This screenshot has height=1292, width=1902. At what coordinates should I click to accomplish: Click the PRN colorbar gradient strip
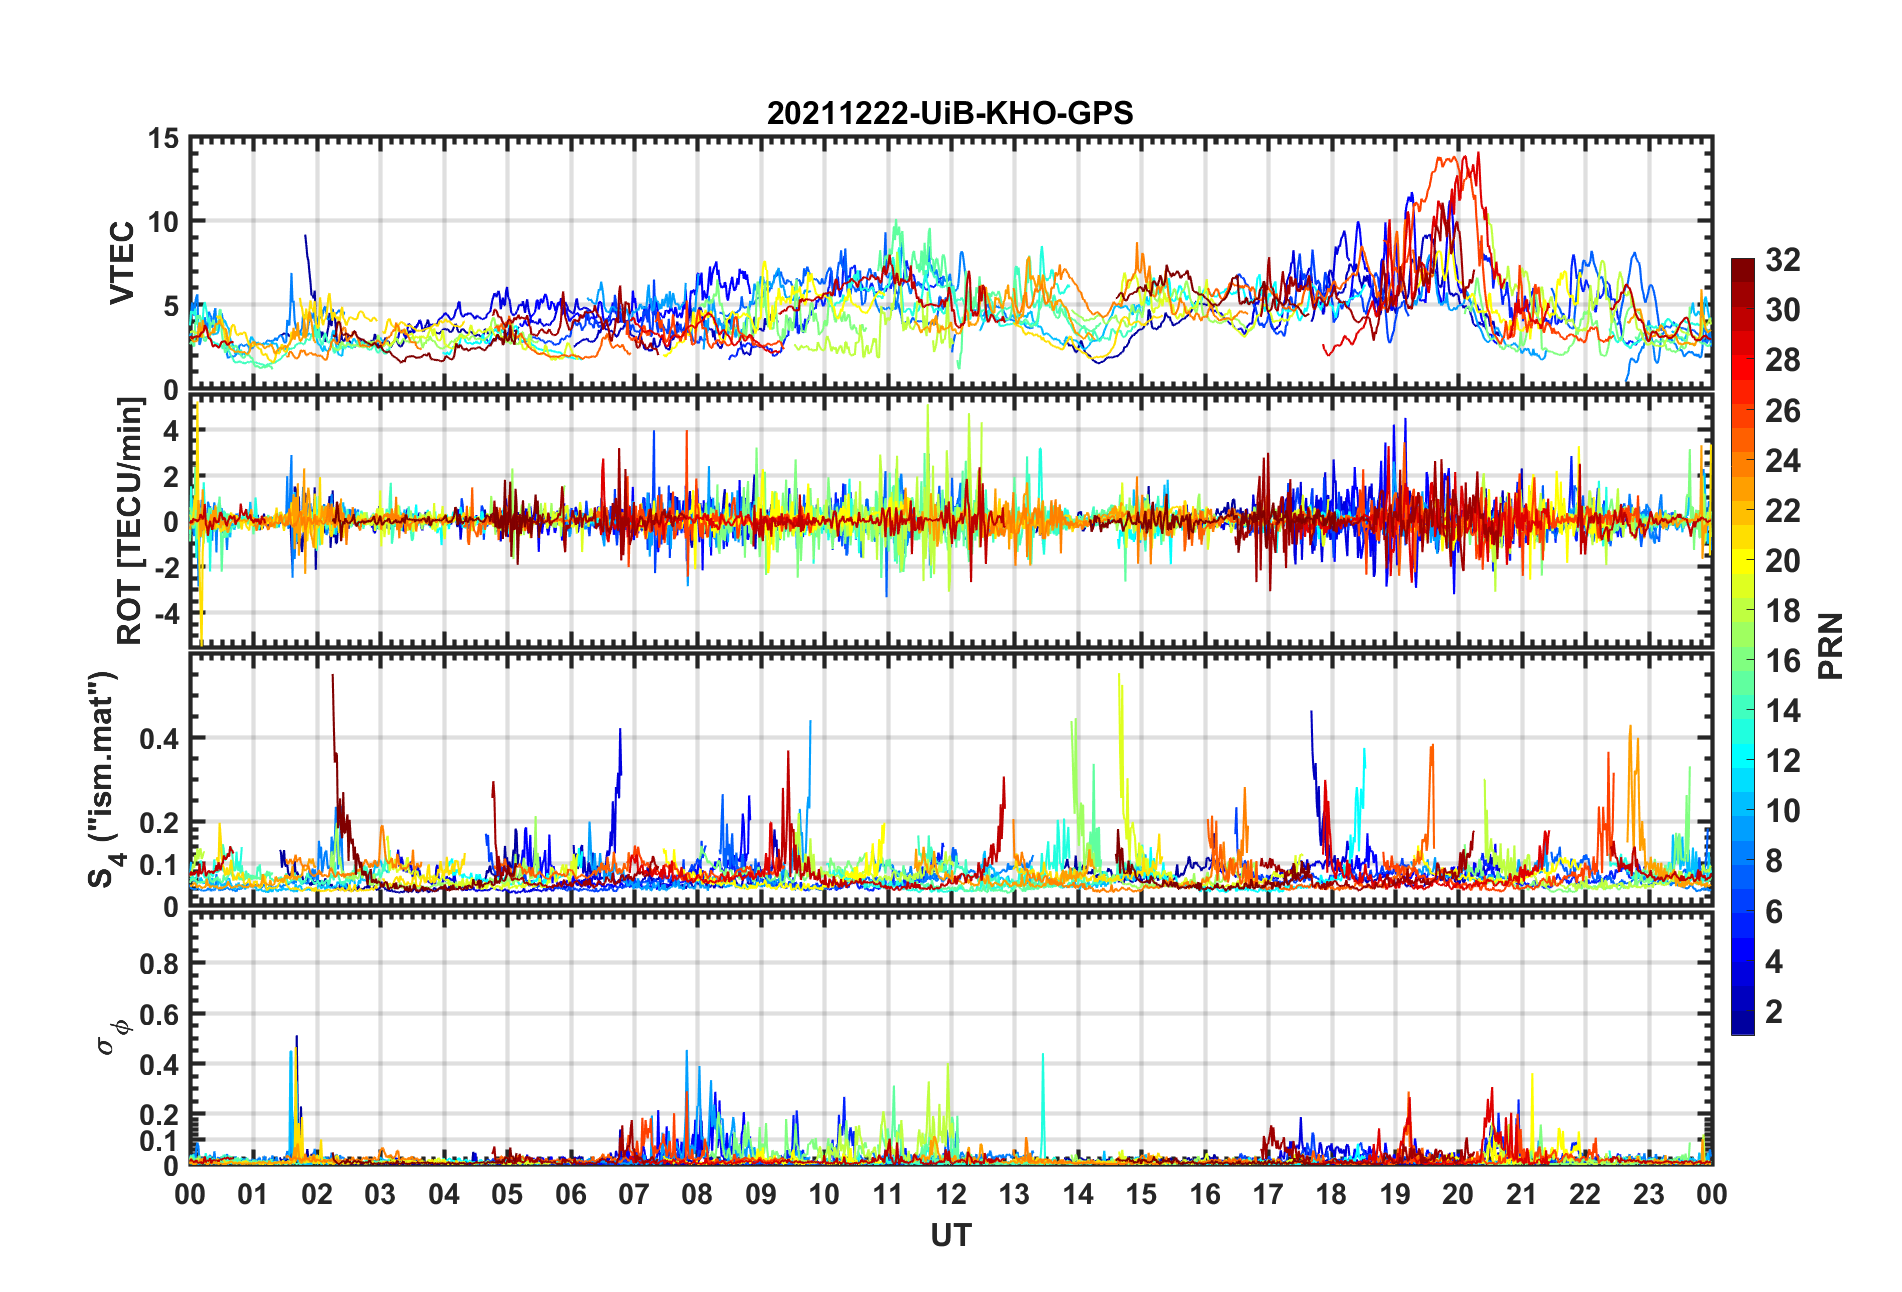tap(1742, 646)
